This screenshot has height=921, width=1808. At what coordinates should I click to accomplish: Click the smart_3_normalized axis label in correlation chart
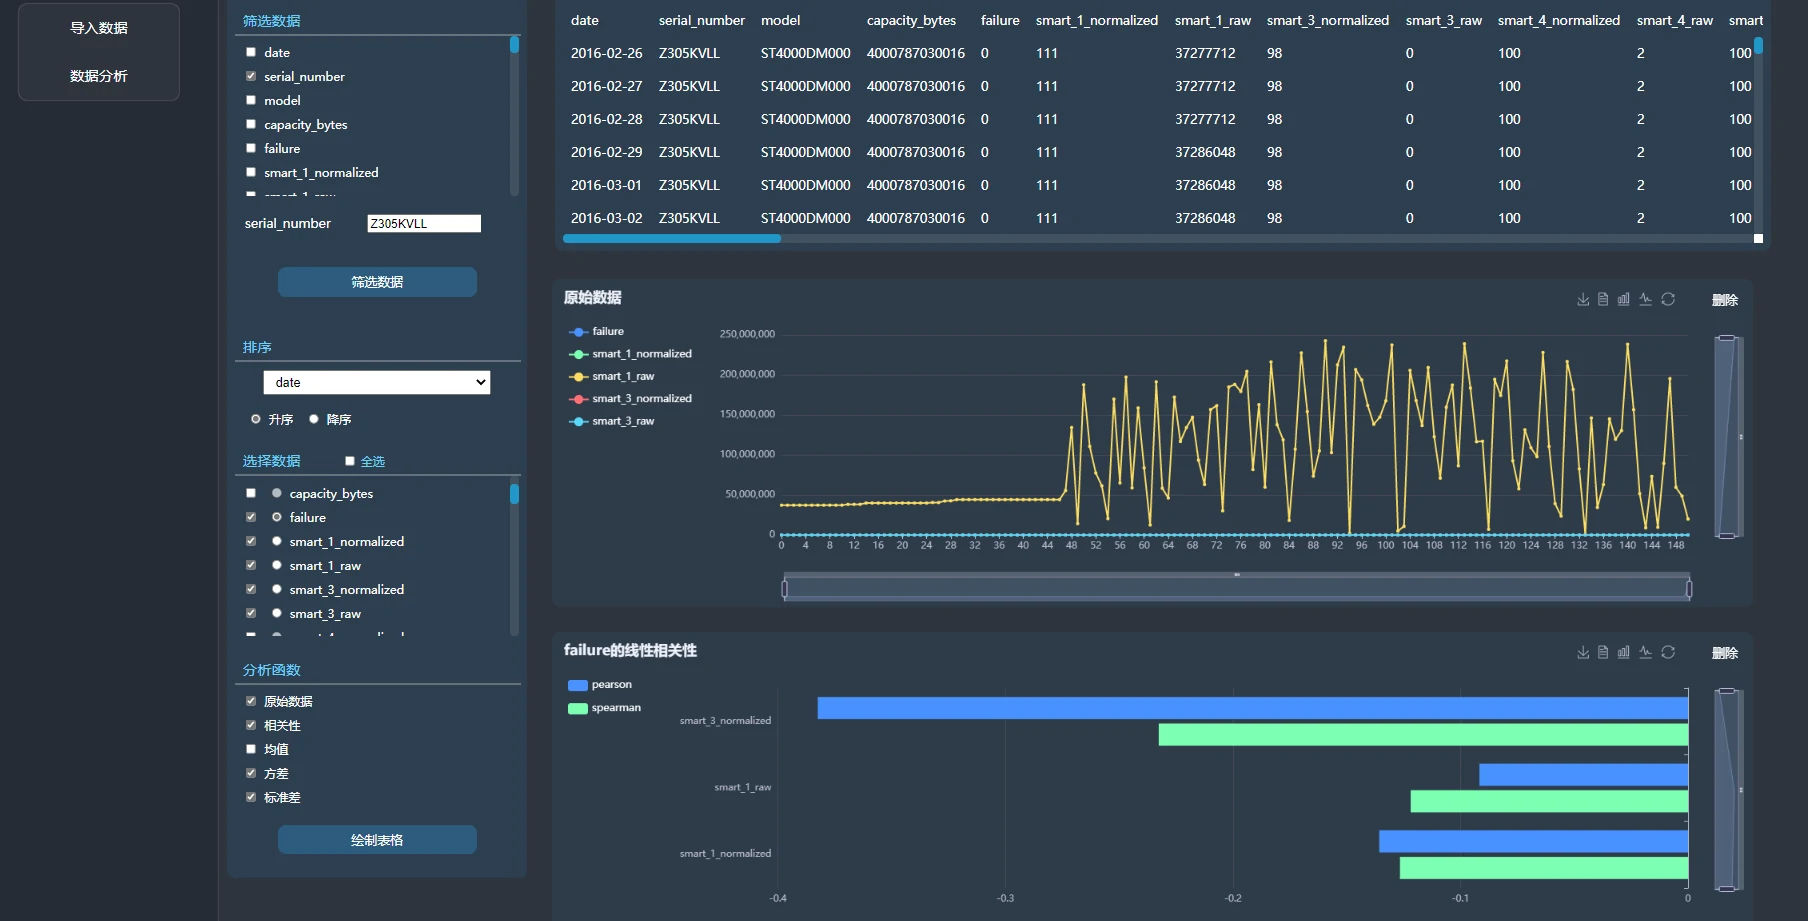coord(726,720)
